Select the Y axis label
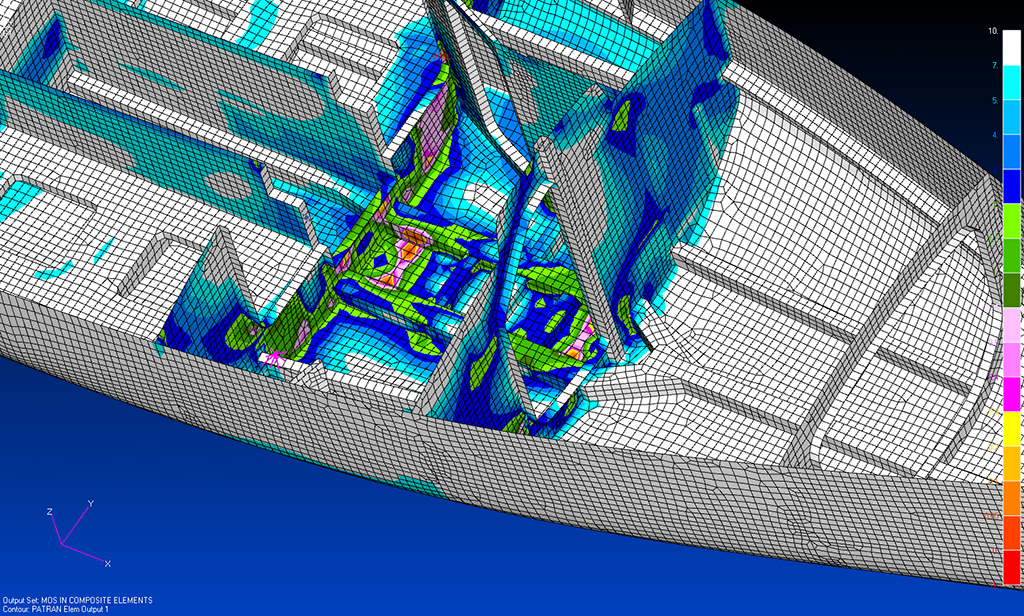Viewport: 1024px width, 616px height. pyautogui.click(x=91, y=503)
